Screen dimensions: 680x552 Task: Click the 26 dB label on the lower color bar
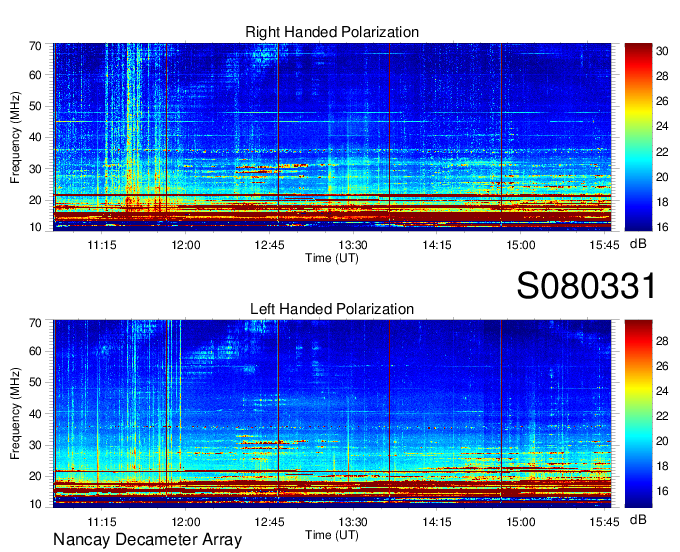pyautogui.click(x=662, y=366)
